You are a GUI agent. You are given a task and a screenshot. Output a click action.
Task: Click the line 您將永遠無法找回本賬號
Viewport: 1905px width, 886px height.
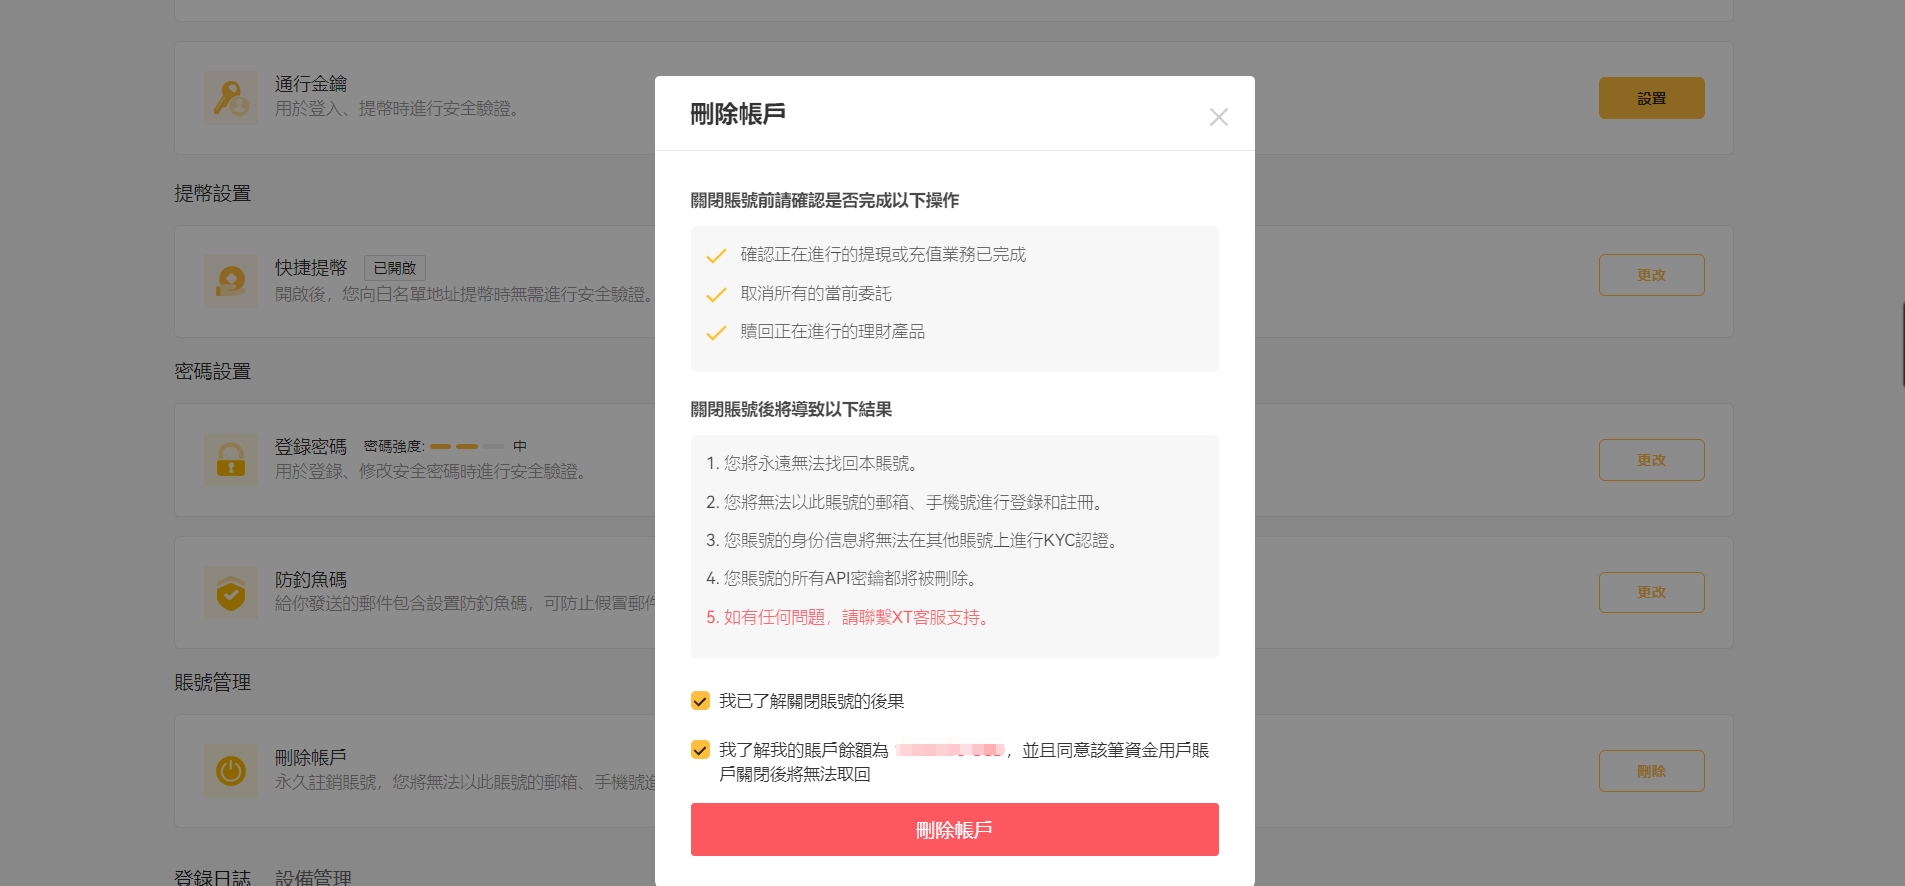814,463
